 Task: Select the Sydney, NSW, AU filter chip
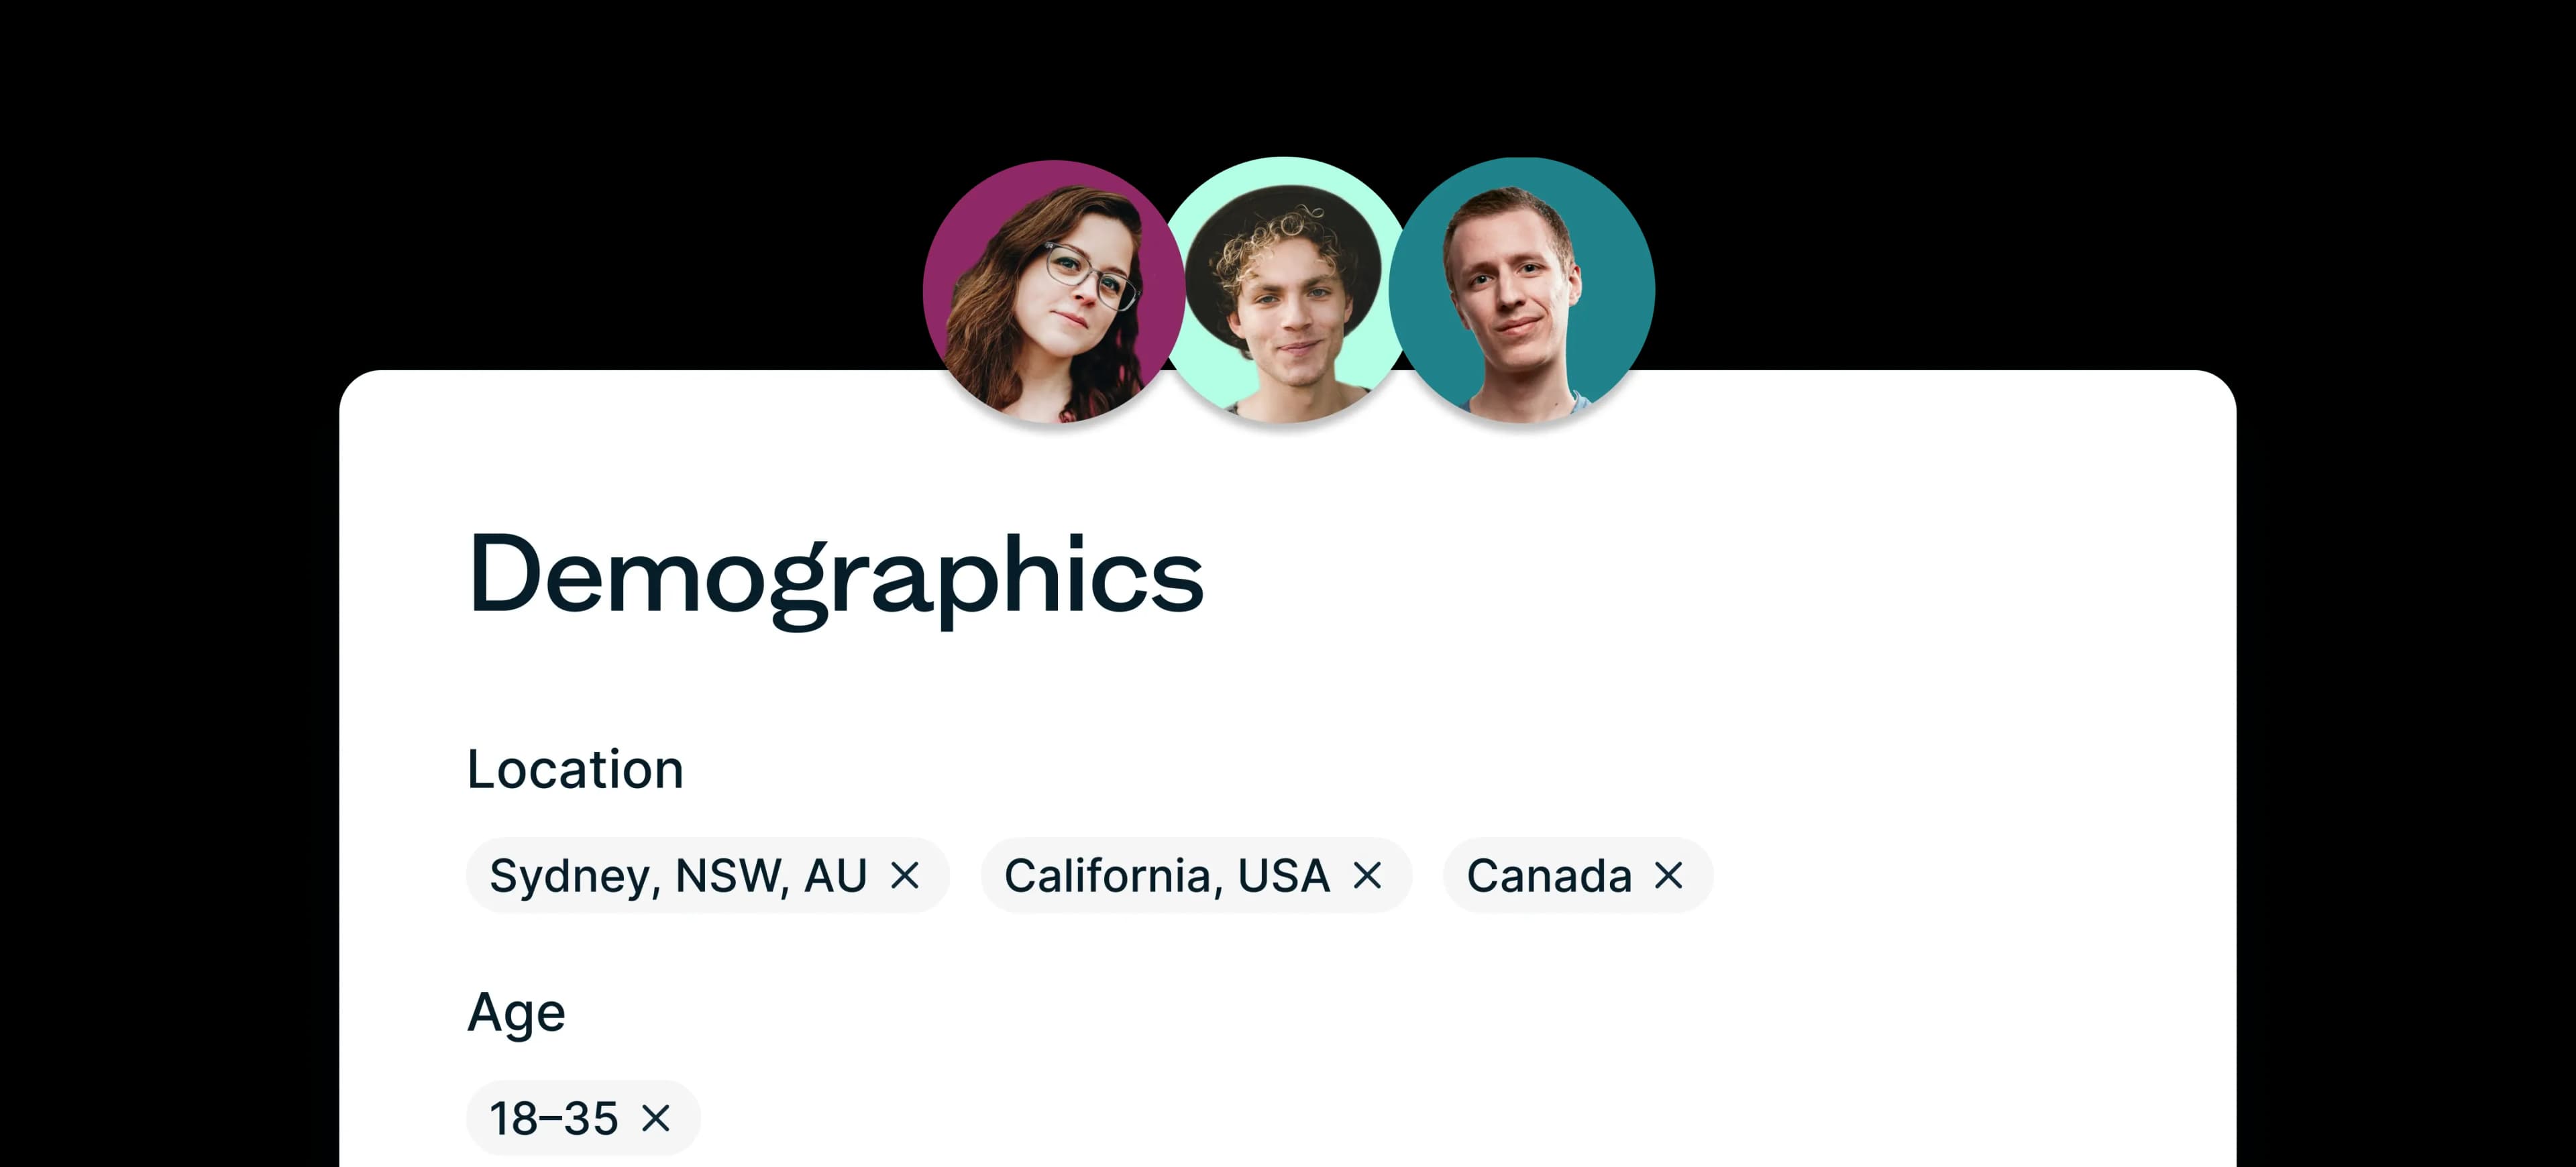pyautogui.click(x=680, y=875)
